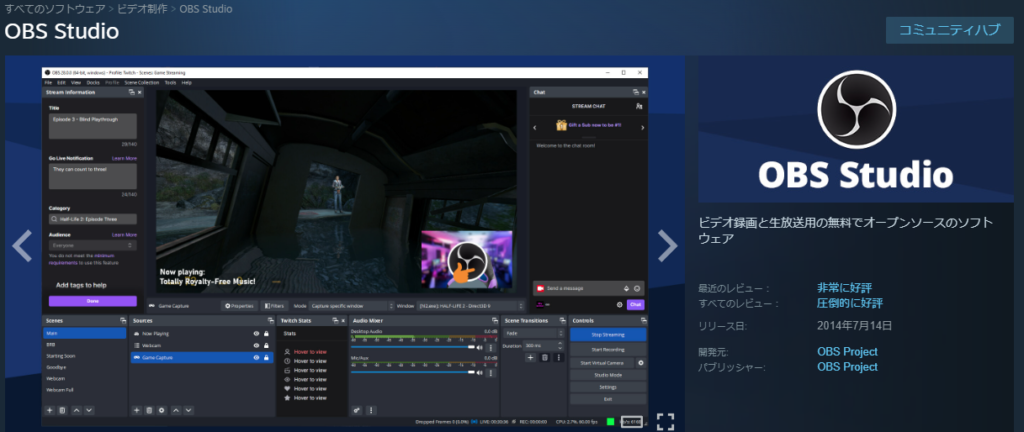1024x432 pixels.
Task: Go to the previous screenshot with left arrow
Action: [22, 244]
